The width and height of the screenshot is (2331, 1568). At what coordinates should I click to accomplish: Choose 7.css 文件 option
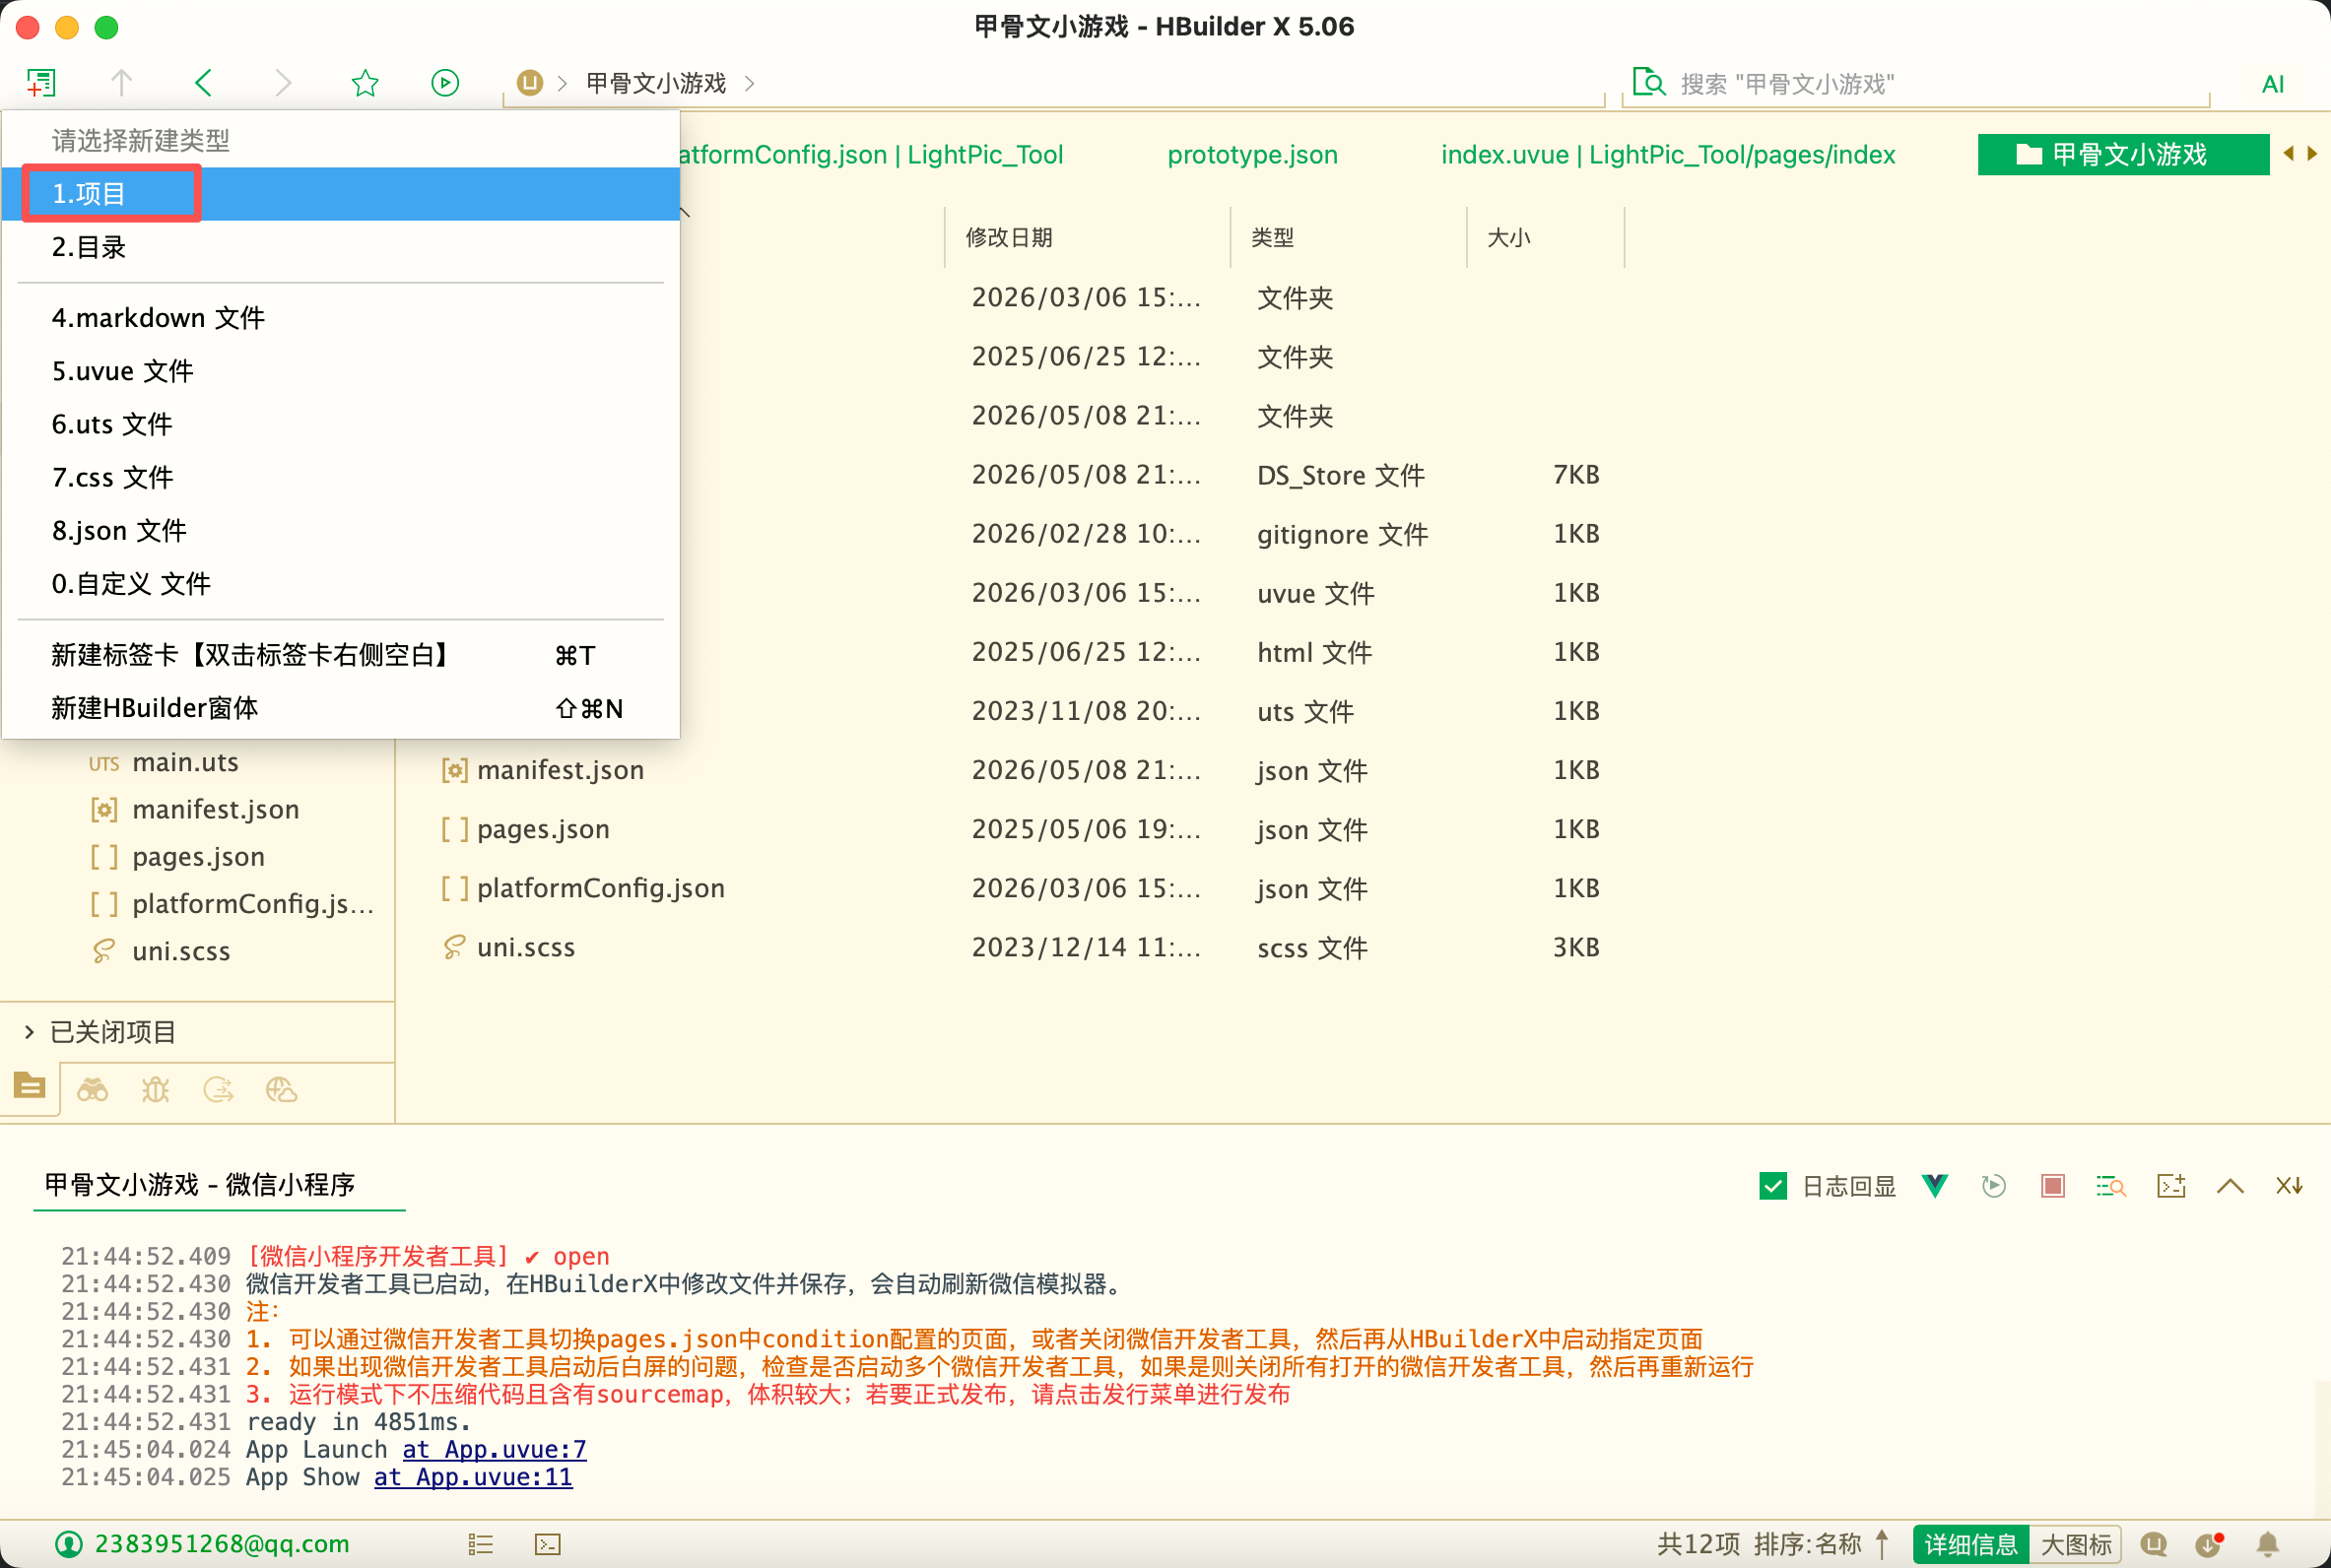[x=341, y=477]
